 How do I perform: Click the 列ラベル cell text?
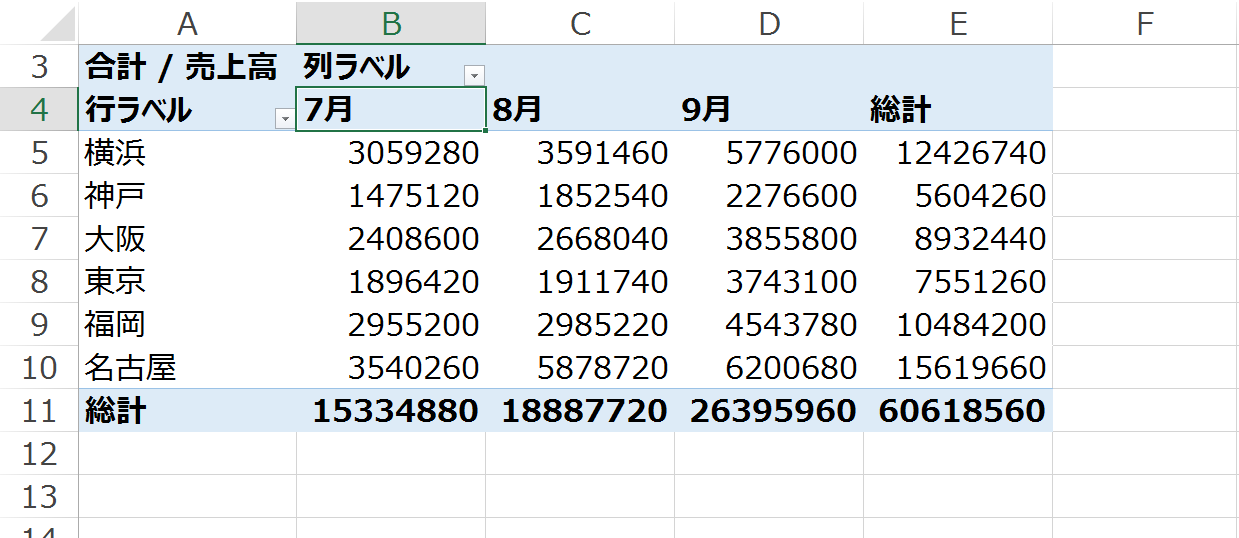click(x=356, y=67)
